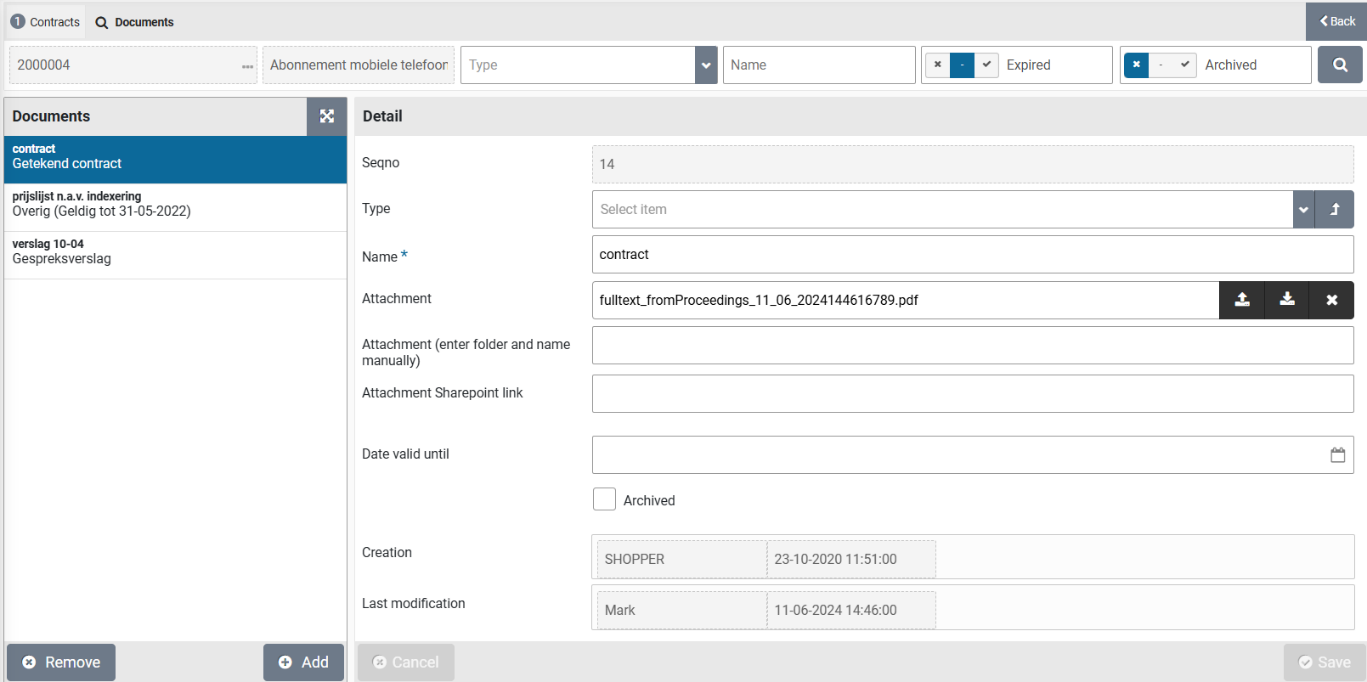Switch to the Documents tab

(135, 22)
